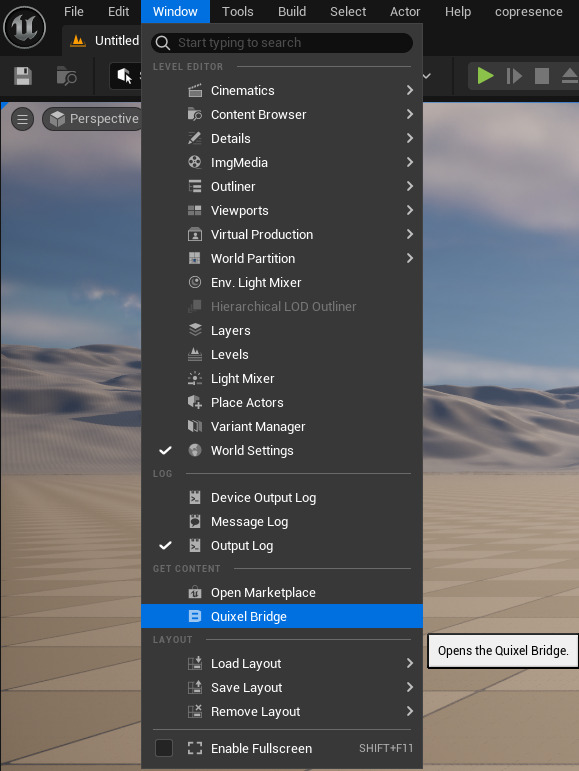
Task: Click the Perspective viewport mode button
Action: tap(93, 119)
